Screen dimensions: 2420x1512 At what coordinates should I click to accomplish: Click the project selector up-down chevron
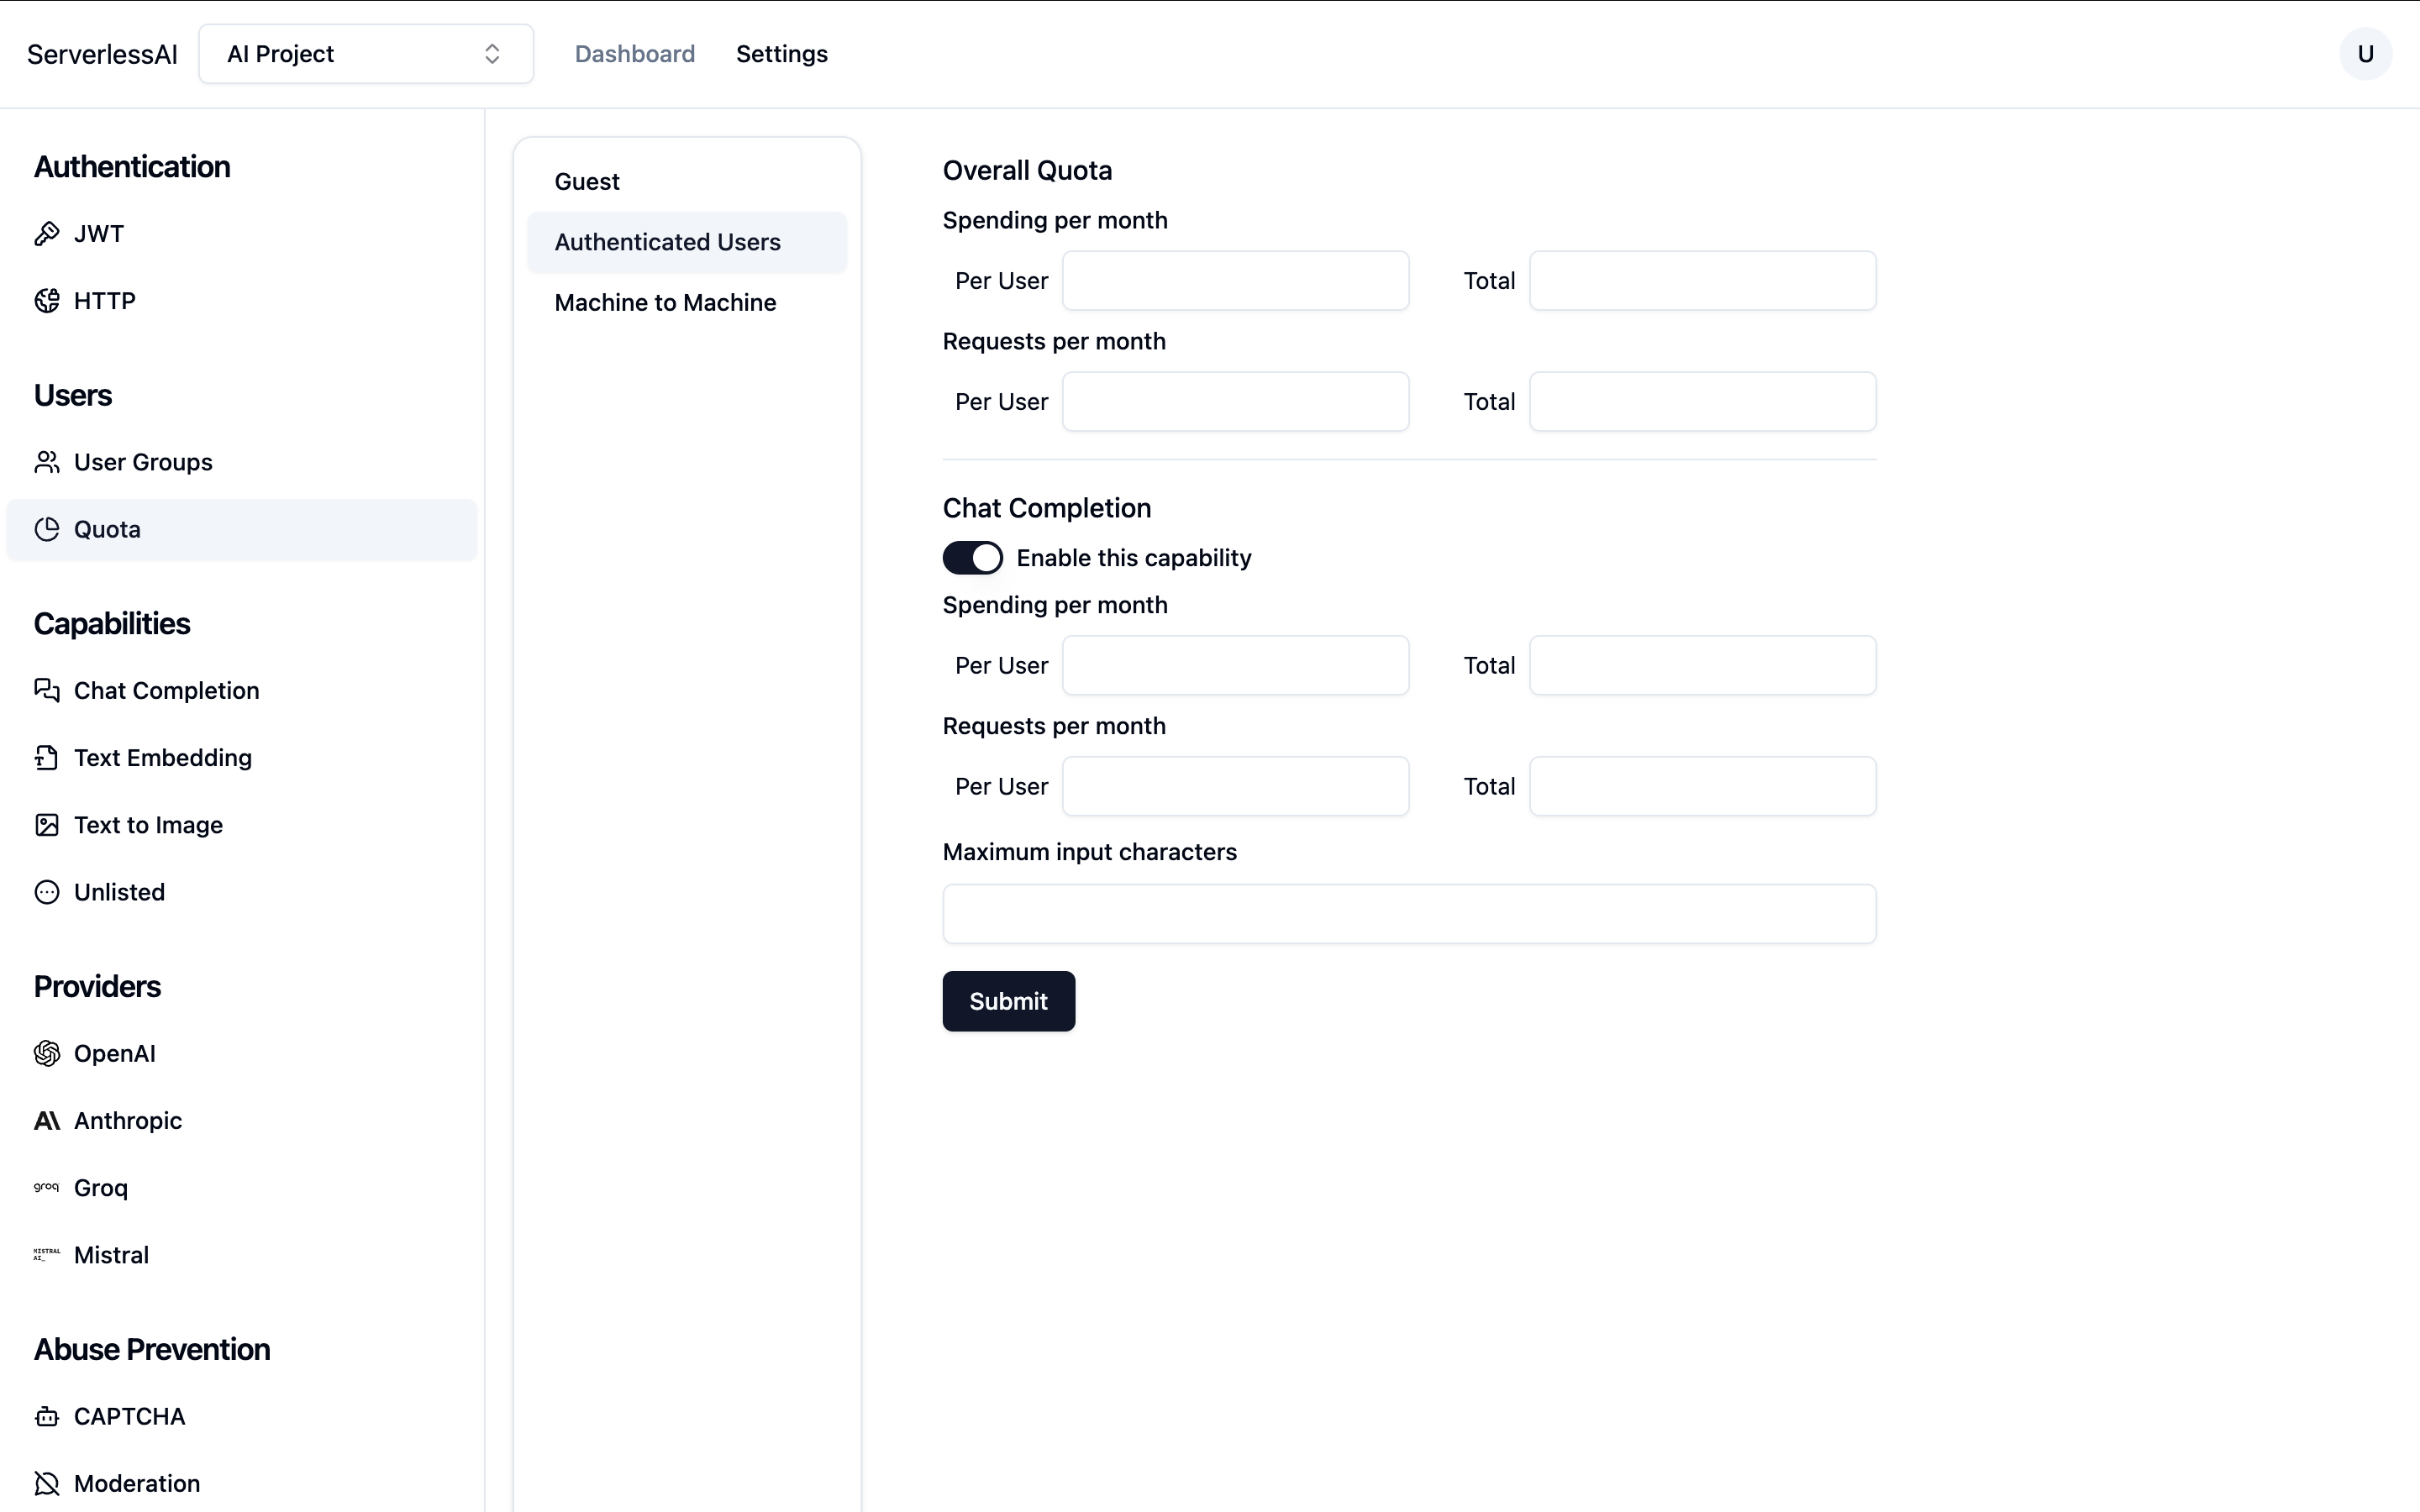492,54
